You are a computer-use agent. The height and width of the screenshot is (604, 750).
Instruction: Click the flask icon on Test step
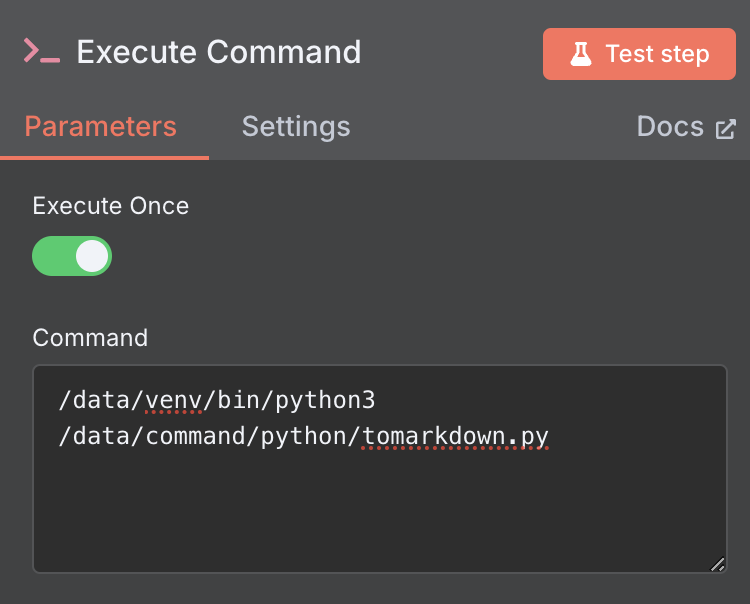pos(581,54)
